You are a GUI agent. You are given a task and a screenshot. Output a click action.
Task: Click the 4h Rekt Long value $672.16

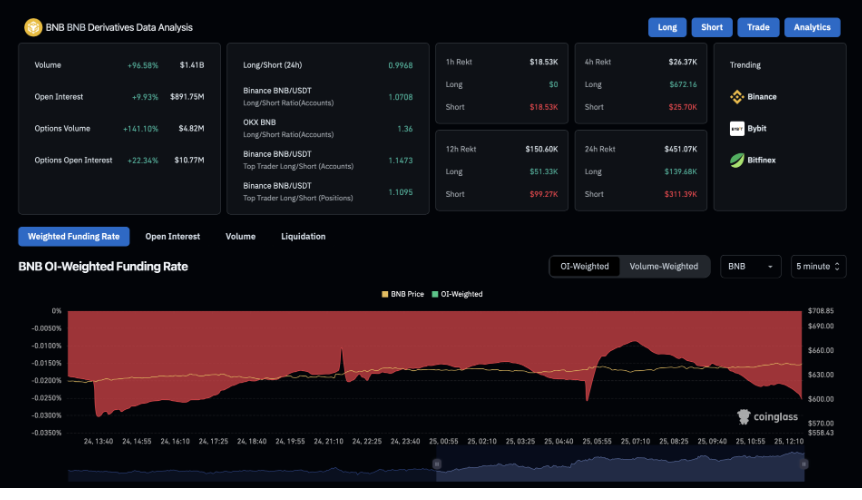683,85
